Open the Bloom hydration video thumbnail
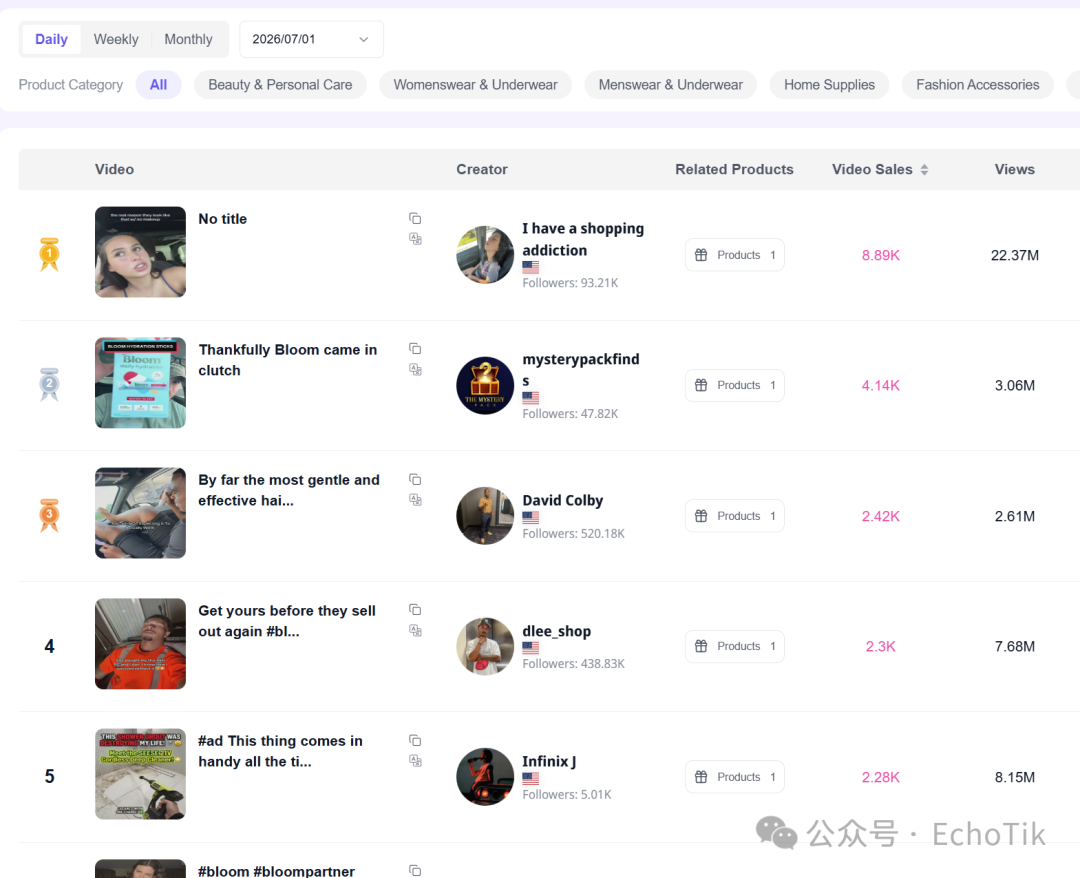 [x=141, y=383]
